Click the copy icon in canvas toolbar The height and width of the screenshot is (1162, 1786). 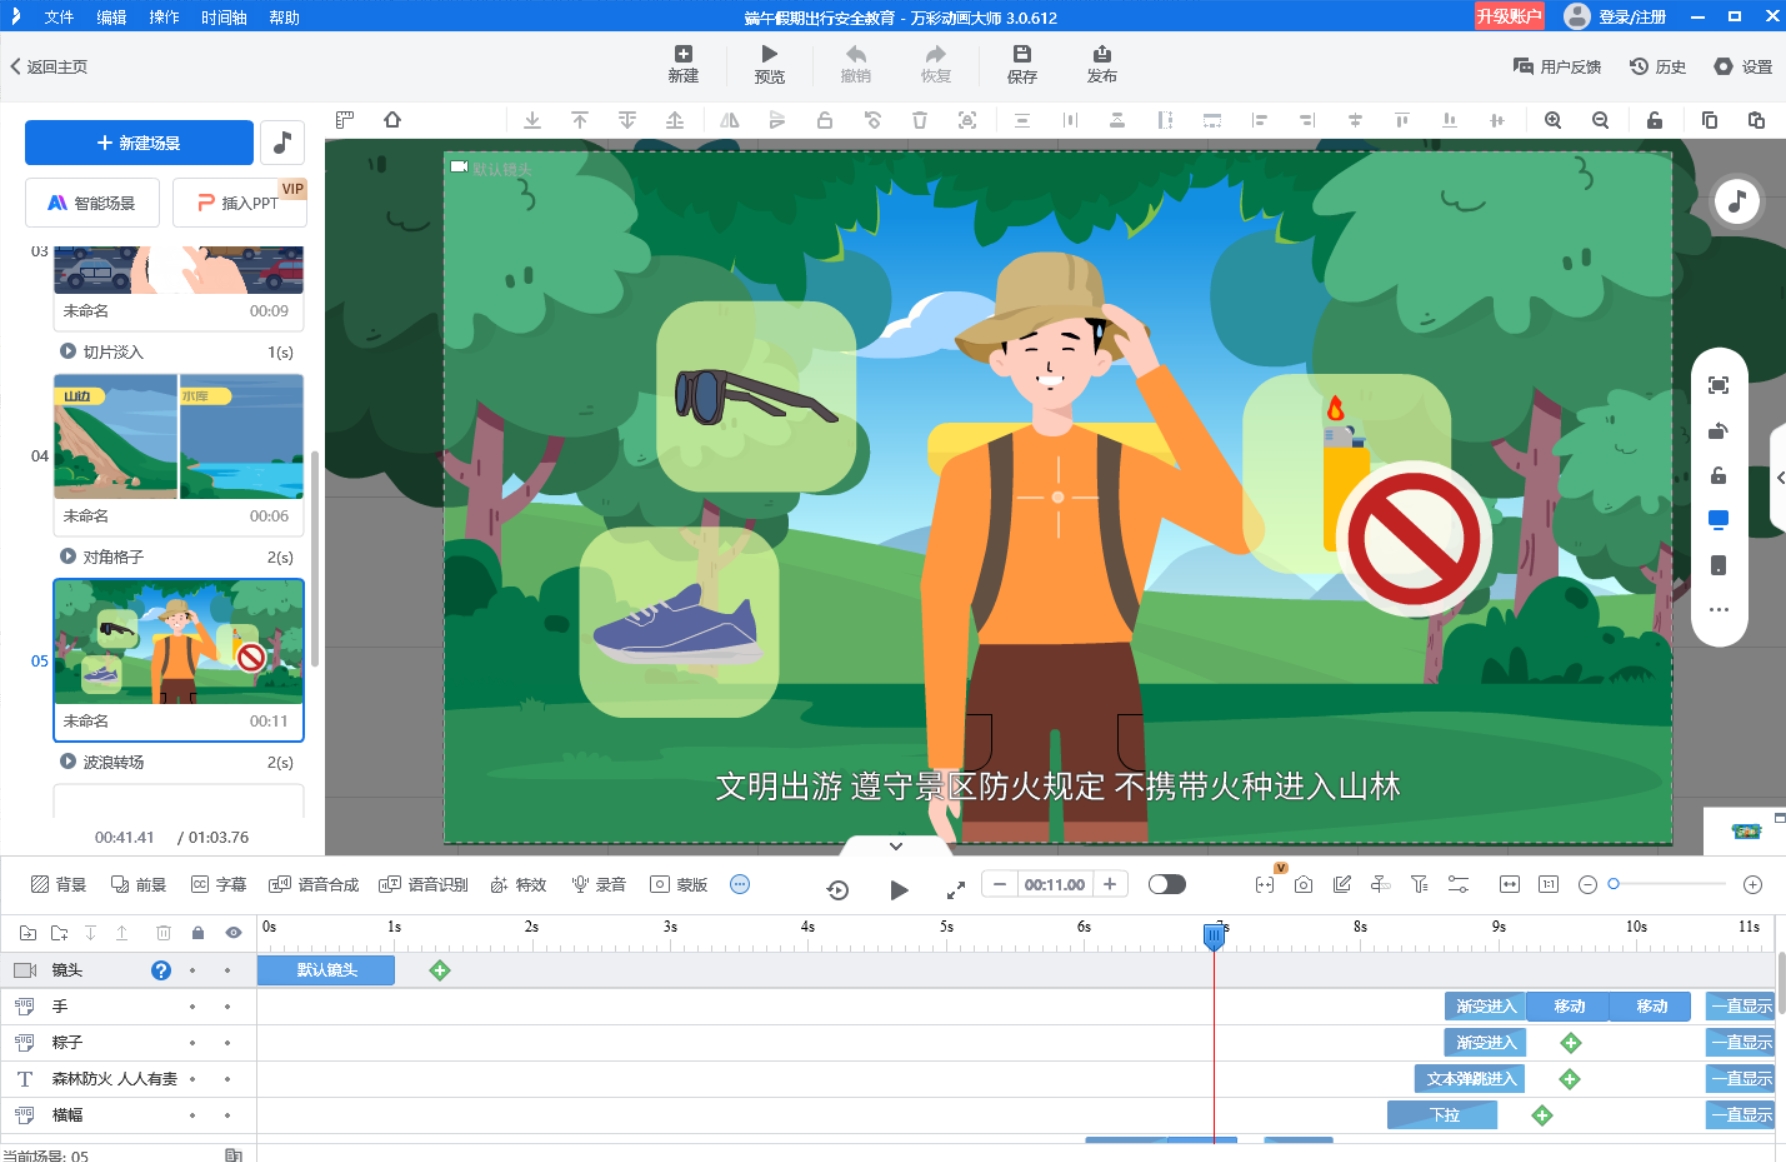click(x=1709, y=120)
